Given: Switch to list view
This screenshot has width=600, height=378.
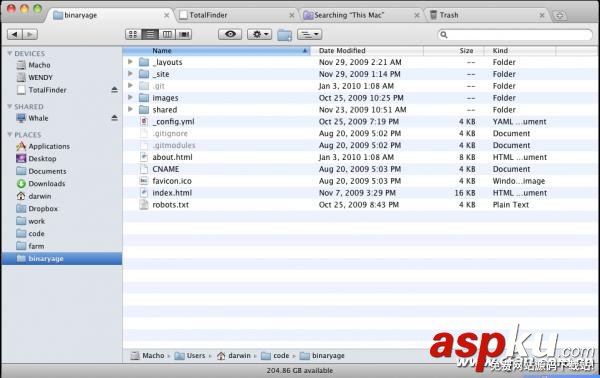Looking at the screenshot, I should (150, 34).
